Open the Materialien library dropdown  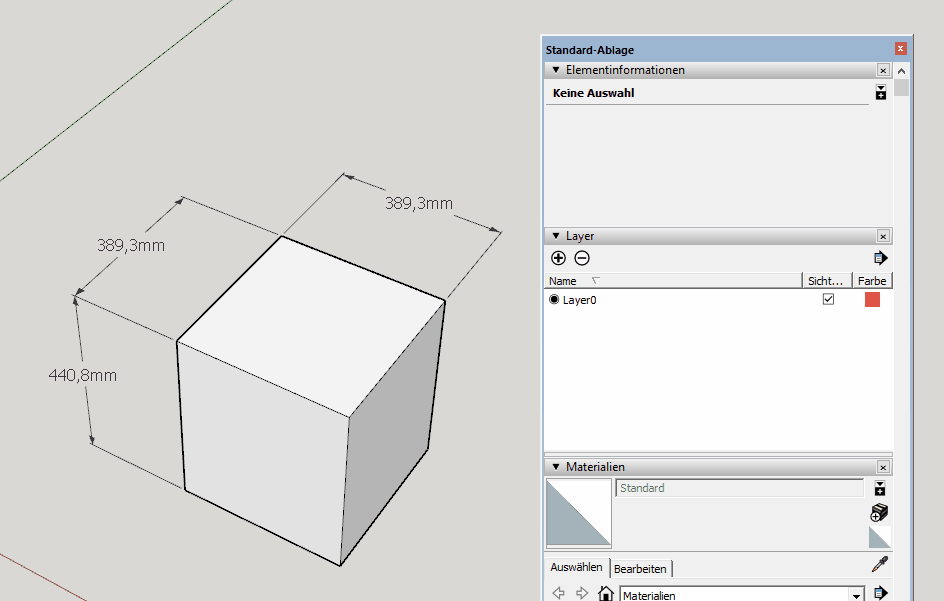tap(857, 595)
